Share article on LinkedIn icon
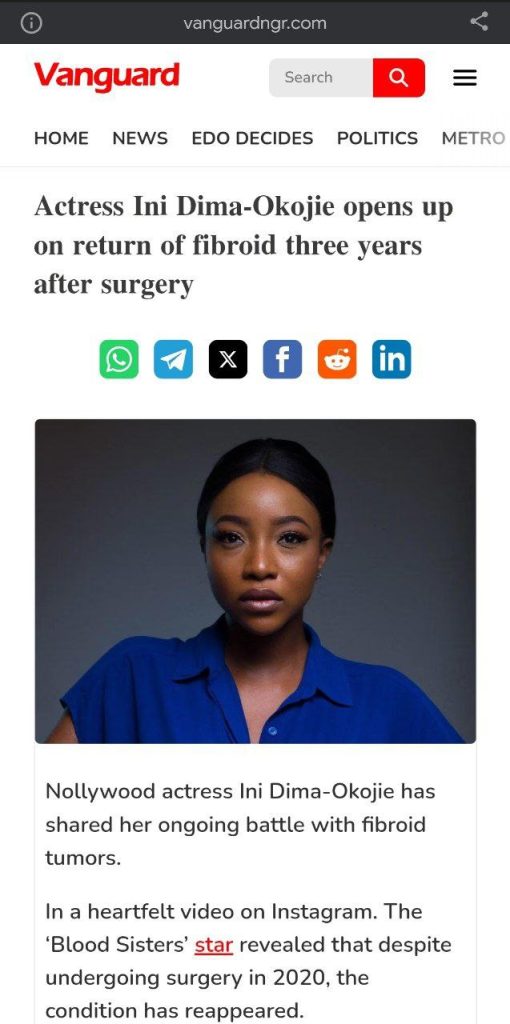This screenshot has height=1024, width=510. point(391,359)
